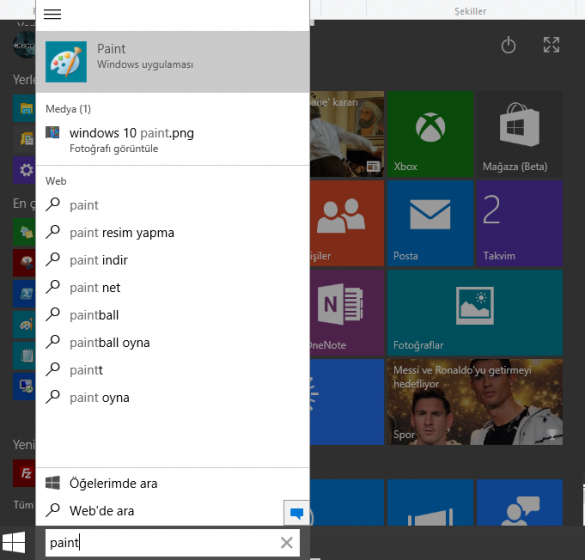Open the Takvim calendar tile

click(x=520, y=223)
